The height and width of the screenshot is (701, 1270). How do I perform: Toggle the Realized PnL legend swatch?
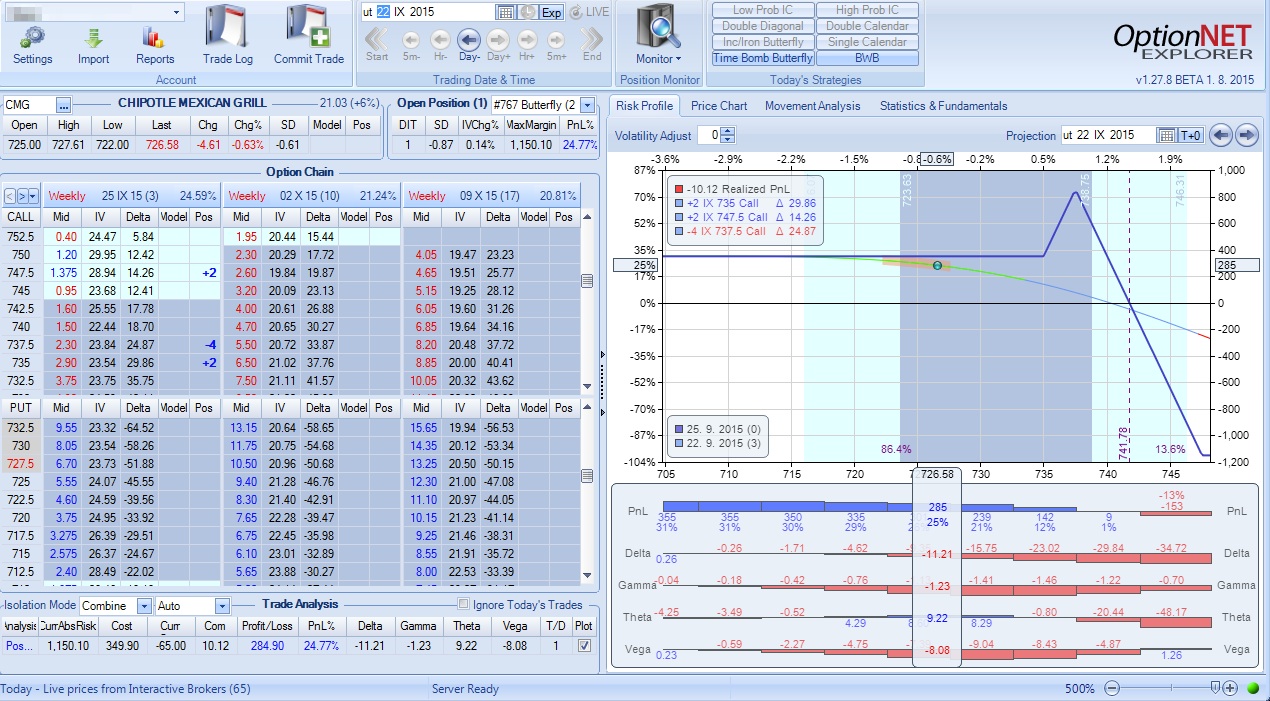point(678,189)
